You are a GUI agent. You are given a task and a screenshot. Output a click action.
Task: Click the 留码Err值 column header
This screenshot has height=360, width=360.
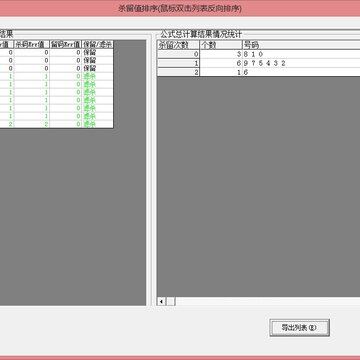pyautogui.click(x=66, y=44)
